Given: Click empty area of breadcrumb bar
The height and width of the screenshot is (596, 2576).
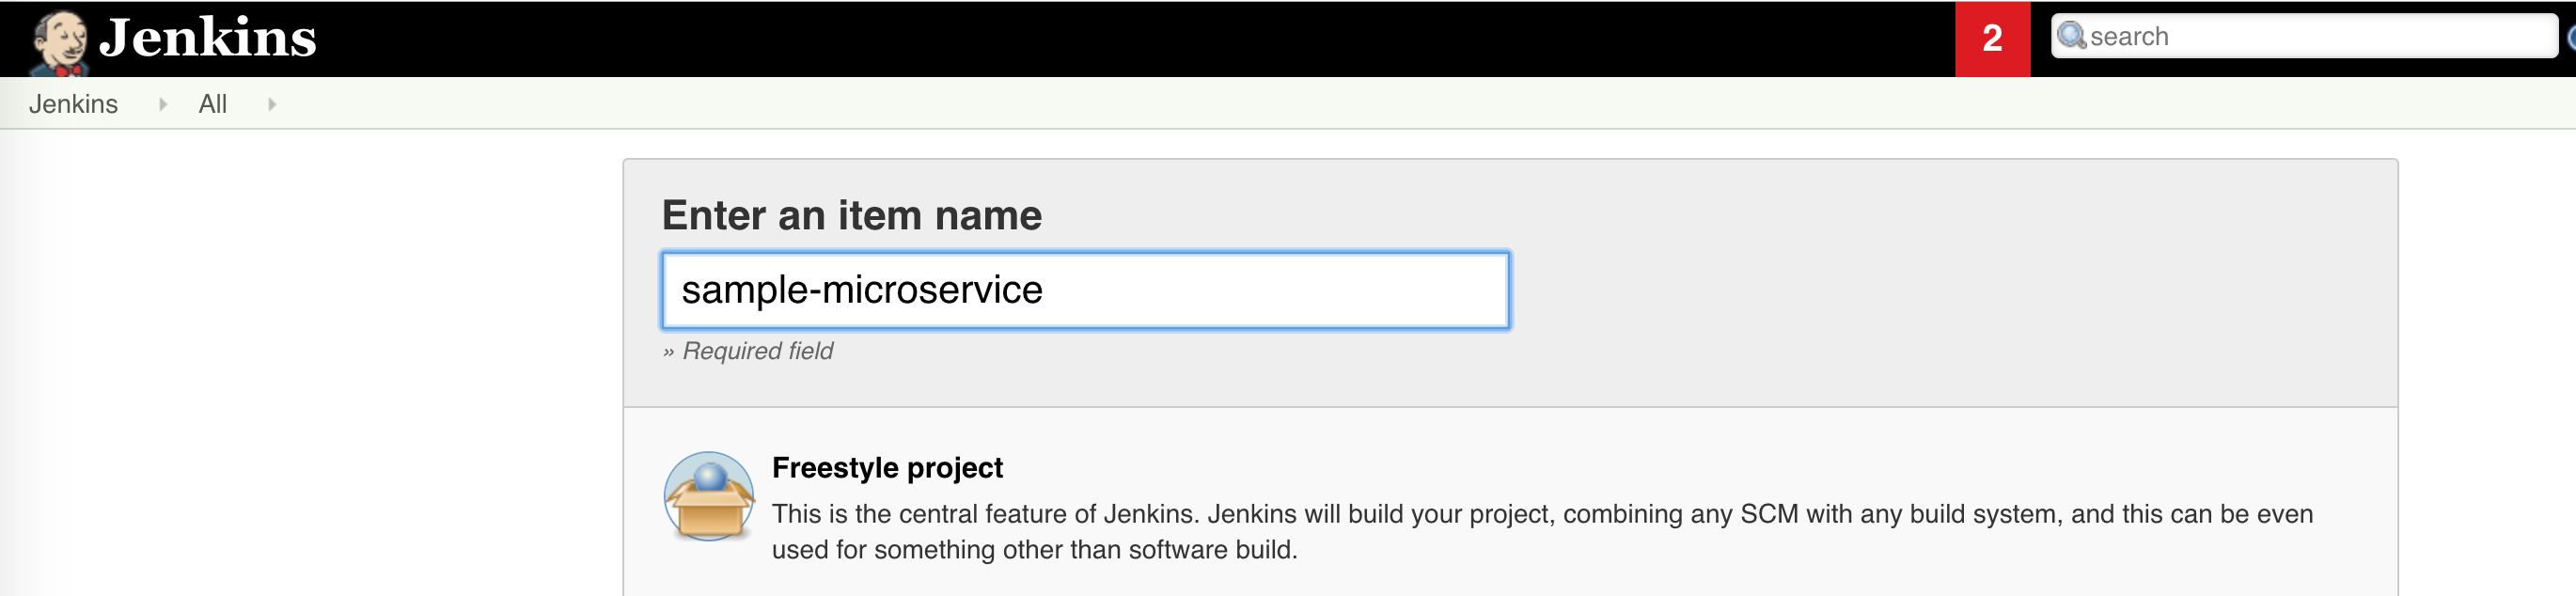Looking at the screenshot, I should tap(1400, 104).
